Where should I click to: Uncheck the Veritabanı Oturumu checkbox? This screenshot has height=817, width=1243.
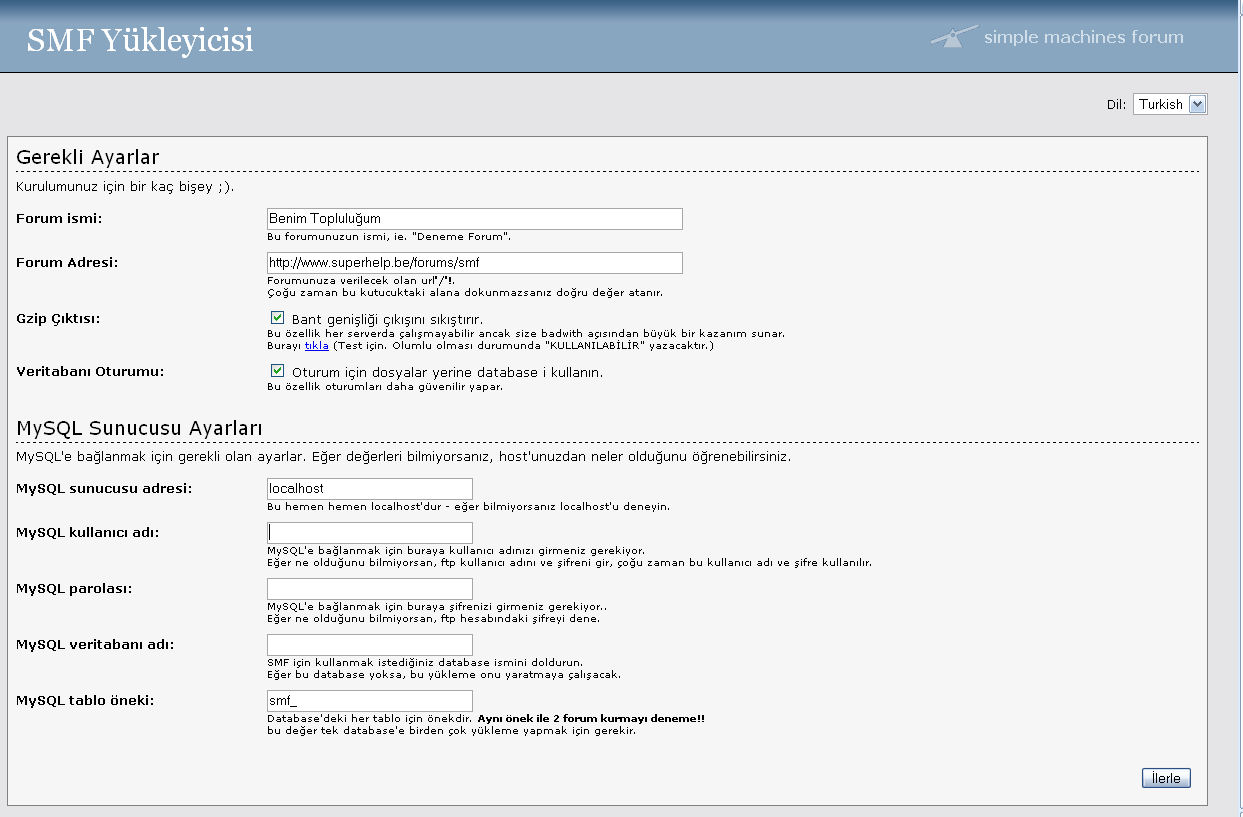(278, 371)
